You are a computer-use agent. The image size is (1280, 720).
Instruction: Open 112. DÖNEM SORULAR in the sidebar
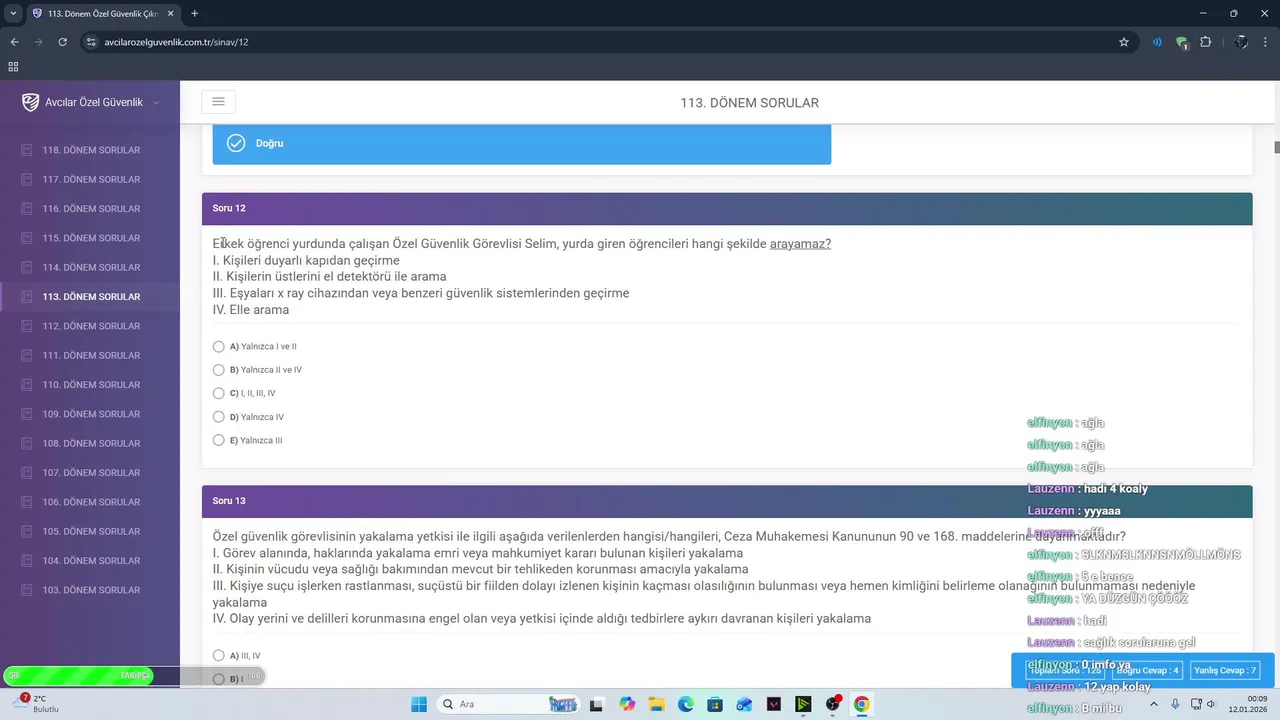(90, 326)
